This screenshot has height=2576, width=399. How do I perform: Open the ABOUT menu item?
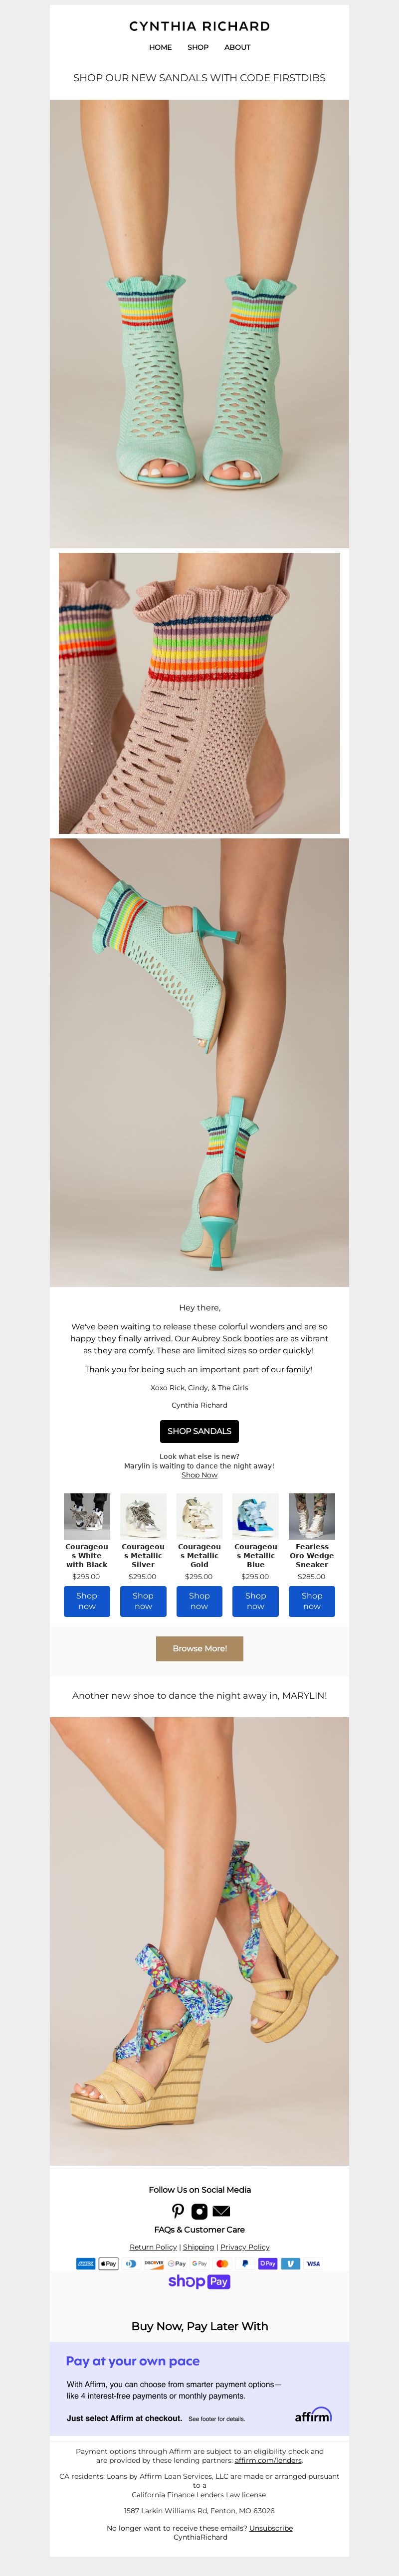click(x=237, y=47)
